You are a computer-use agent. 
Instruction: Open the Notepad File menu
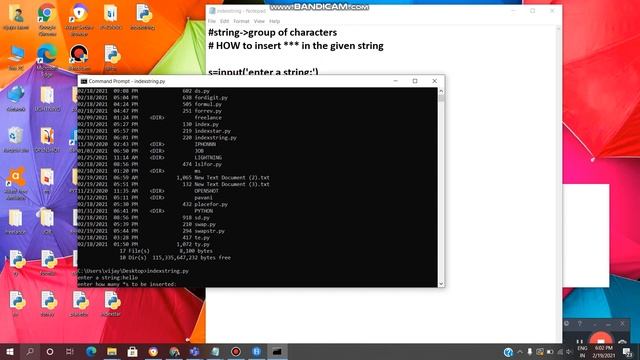click(212, 21)
